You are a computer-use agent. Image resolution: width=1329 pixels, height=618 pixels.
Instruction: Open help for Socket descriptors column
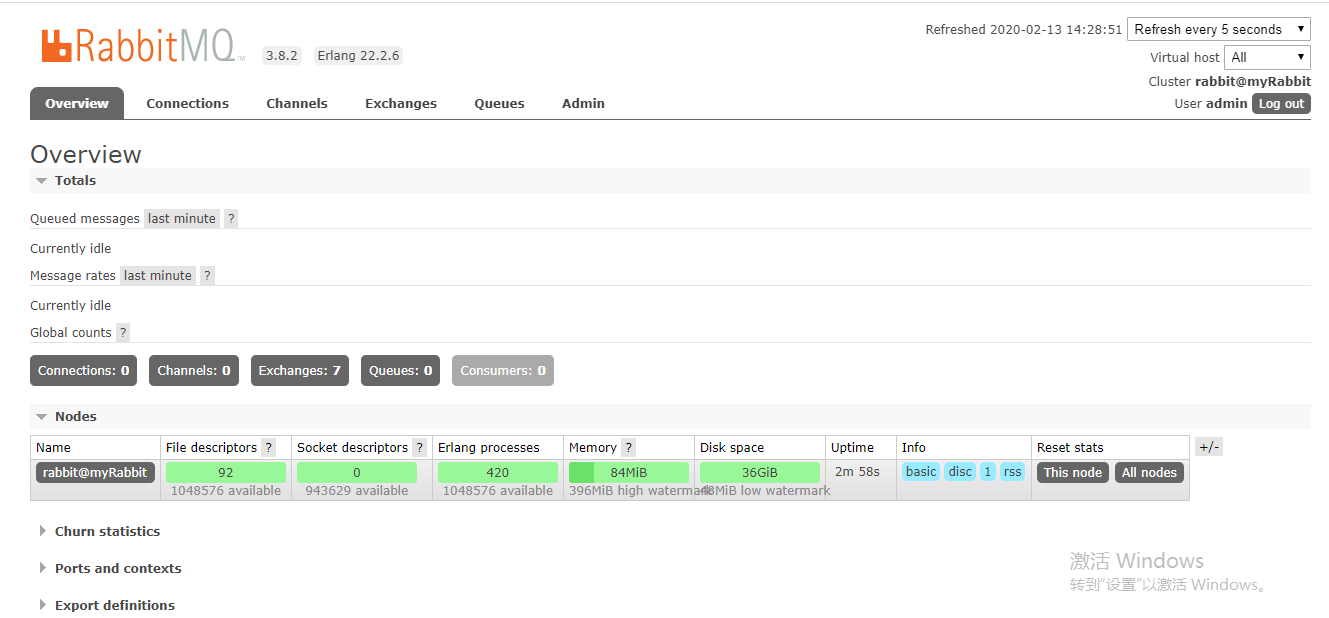pos(419,447)
